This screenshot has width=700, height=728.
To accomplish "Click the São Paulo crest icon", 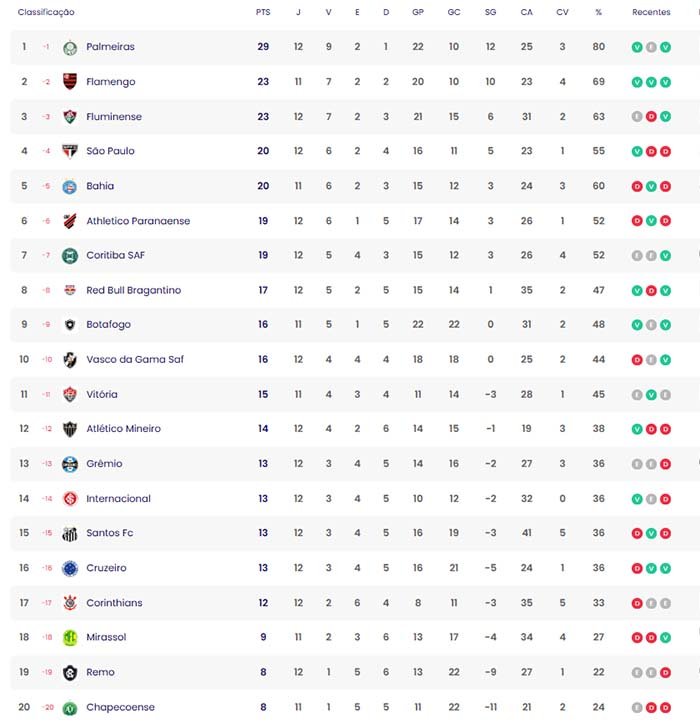I will [x=70, y=151].
